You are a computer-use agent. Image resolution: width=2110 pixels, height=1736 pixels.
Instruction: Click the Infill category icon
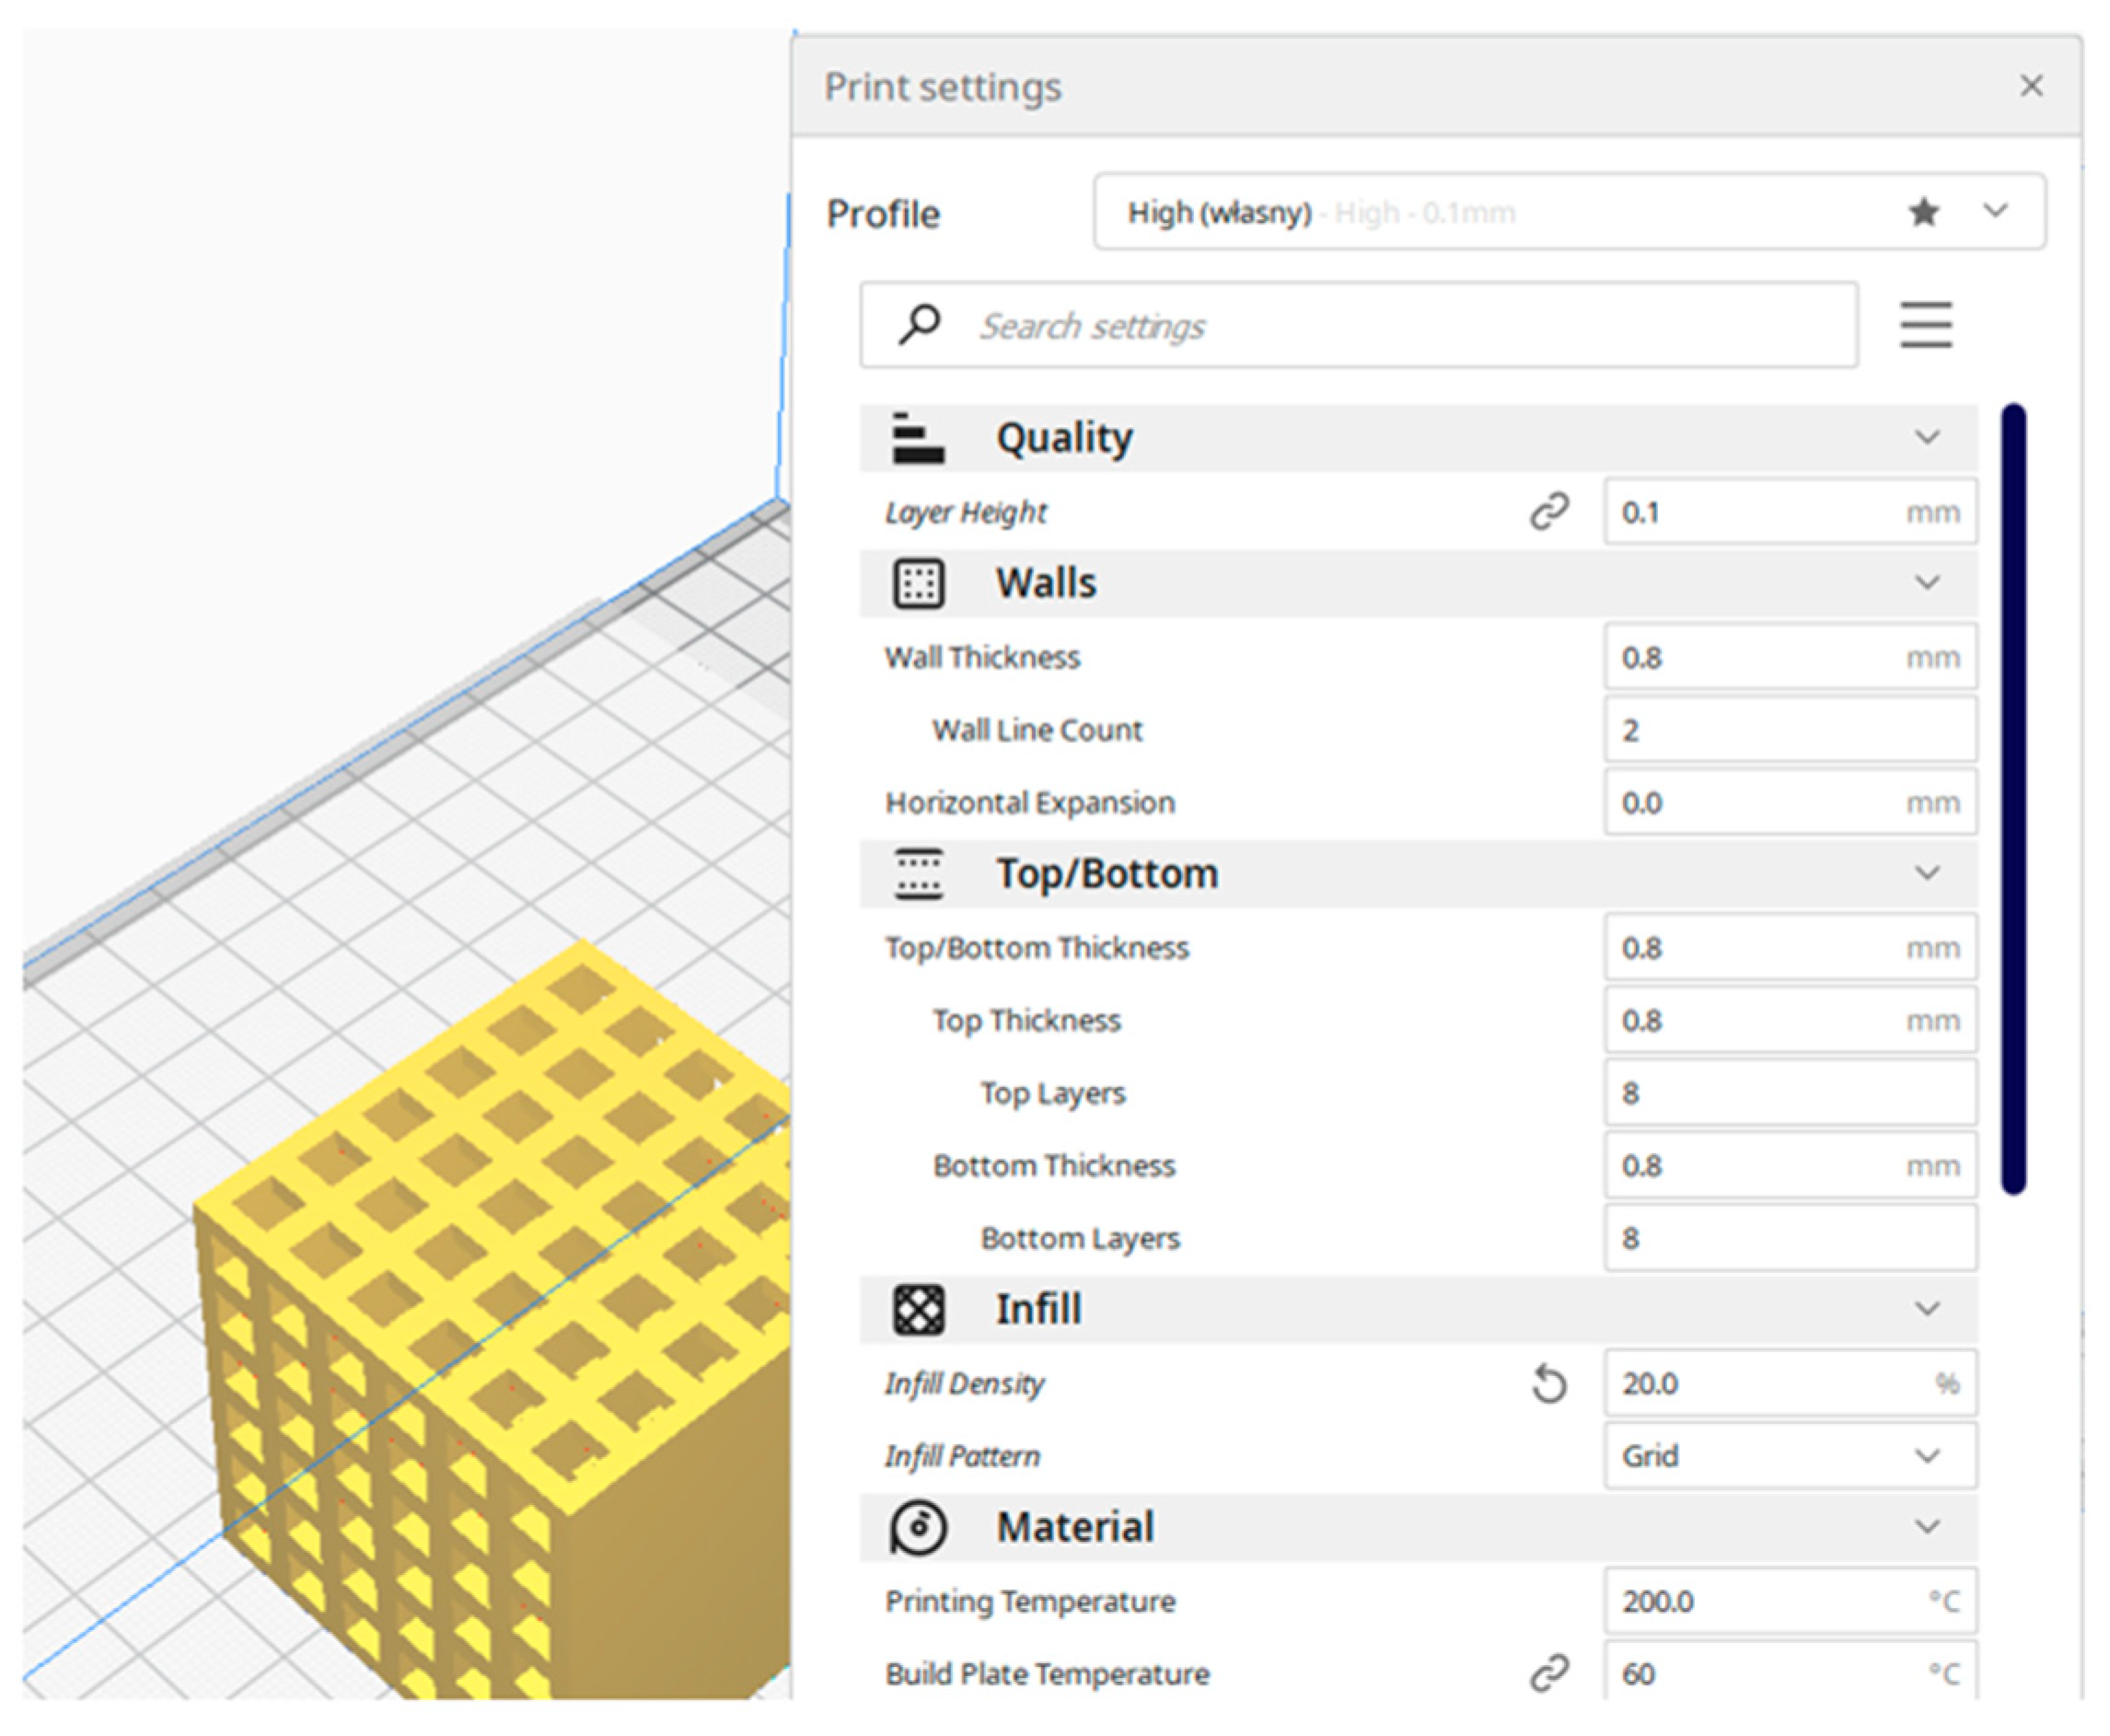[x=918, y=1310]
